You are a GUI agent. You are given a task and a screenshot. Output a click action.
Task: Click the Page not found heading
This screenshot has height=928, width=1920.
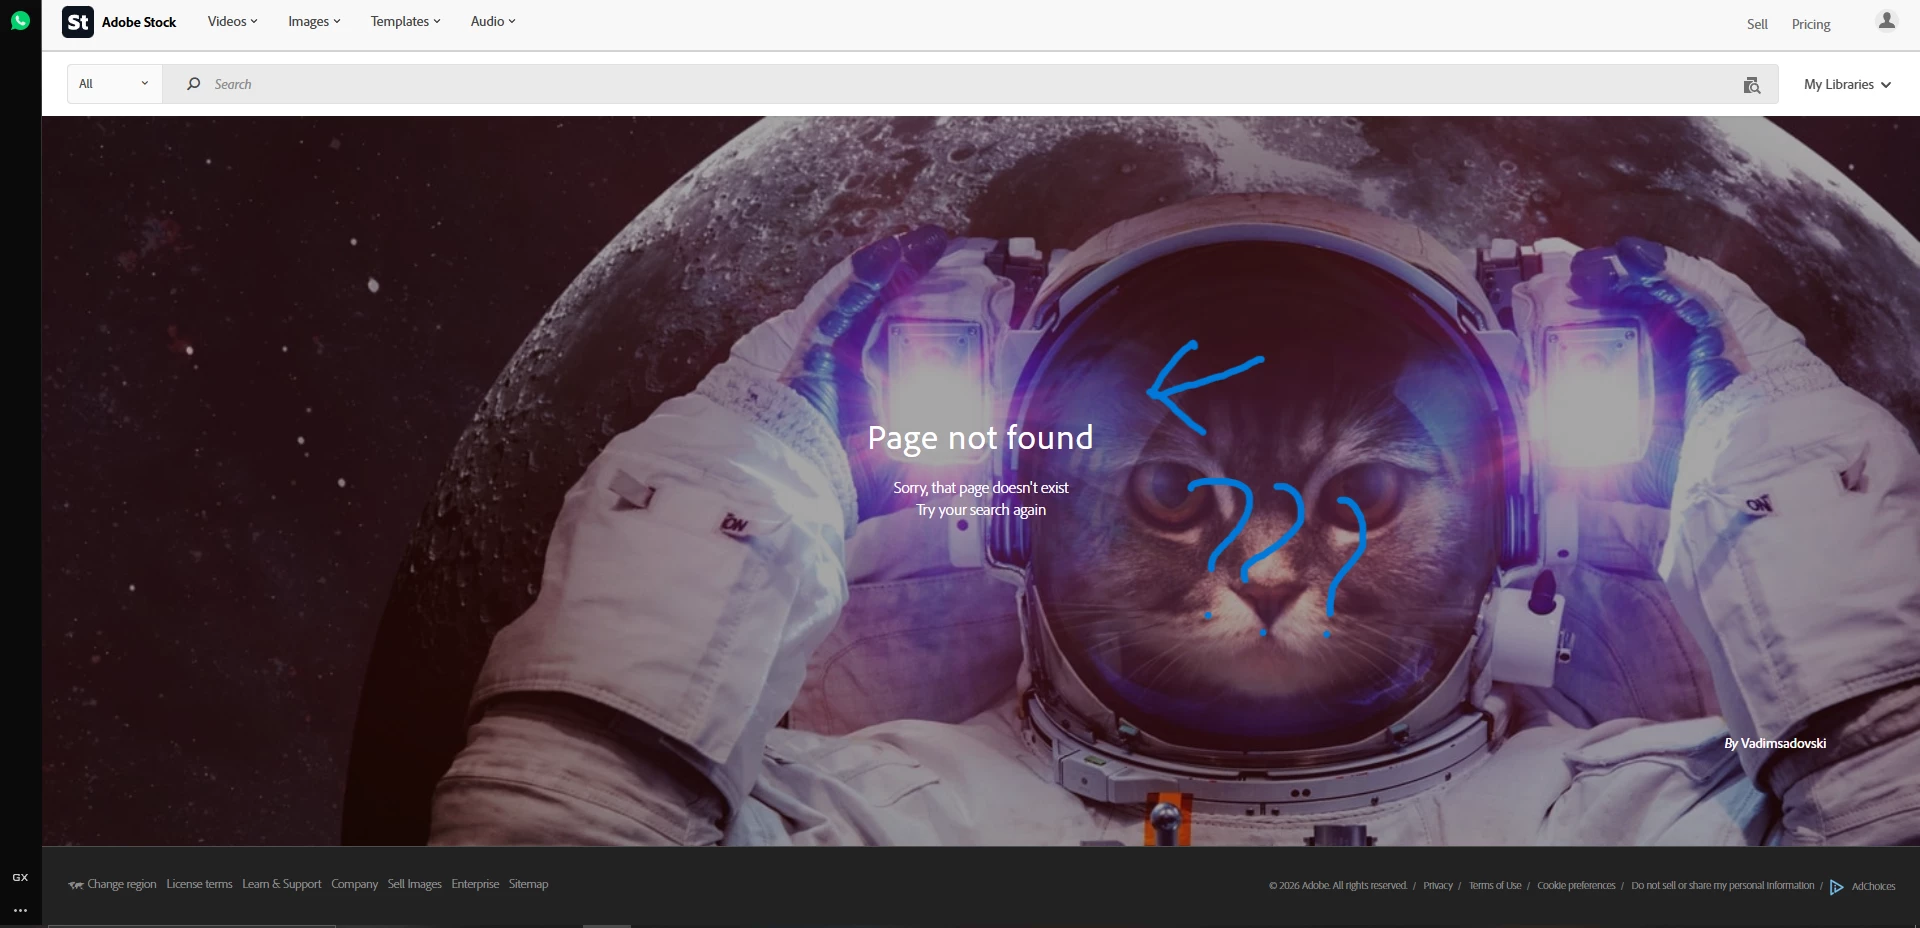pyautogui.click(x=980, y=438)
